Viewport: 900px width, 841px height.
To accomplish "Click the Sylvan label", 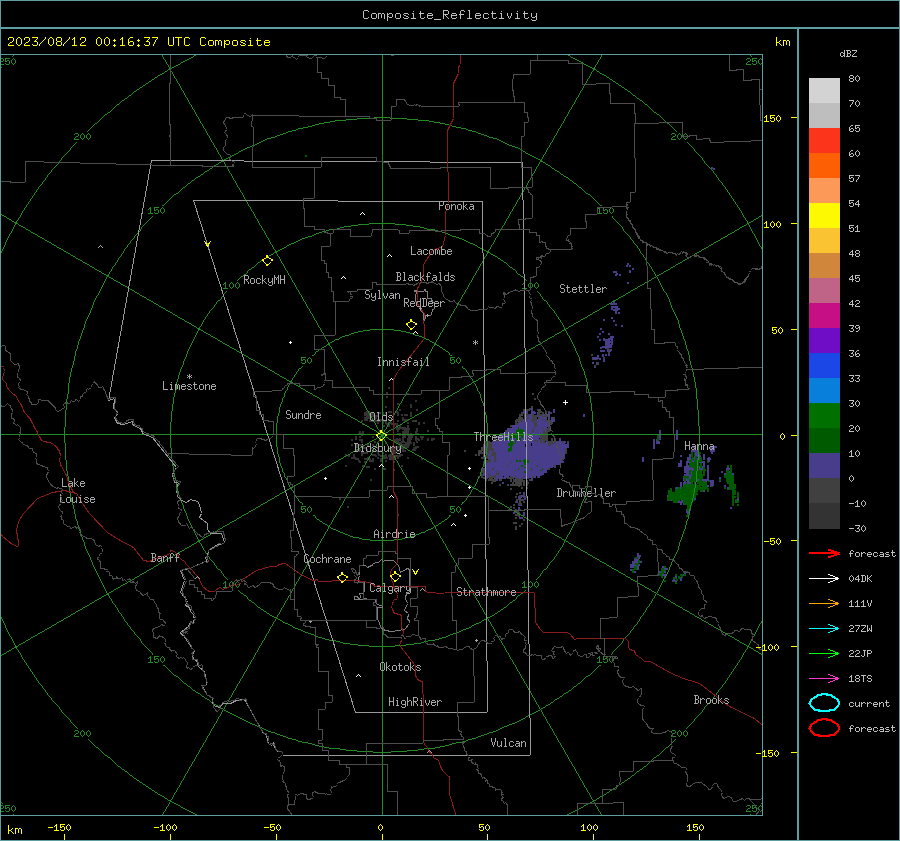I will [x=382, y=295].
